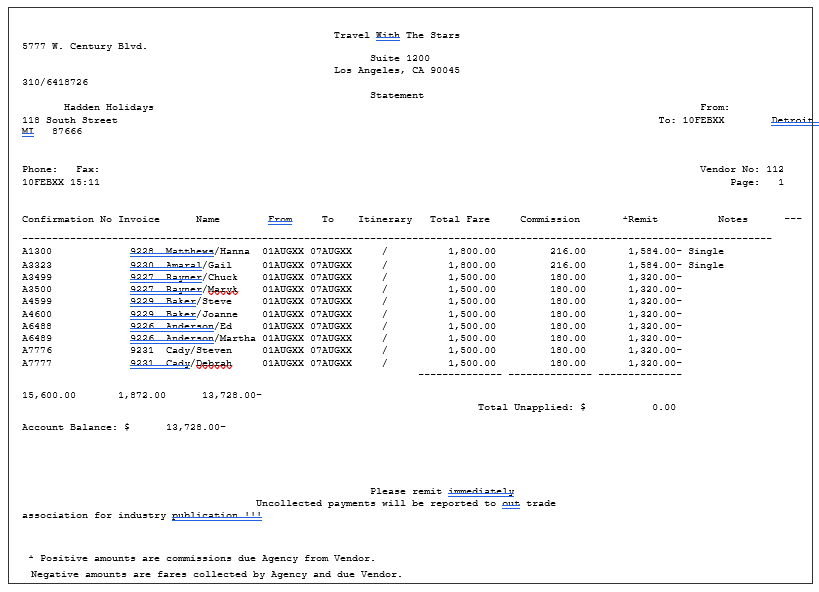Click the 'Statement' title

397,95
